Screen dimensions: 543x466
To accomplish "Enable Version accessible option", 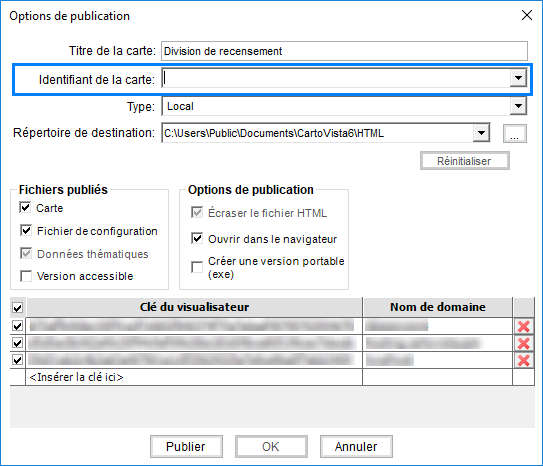I will [x=26, y=276].
